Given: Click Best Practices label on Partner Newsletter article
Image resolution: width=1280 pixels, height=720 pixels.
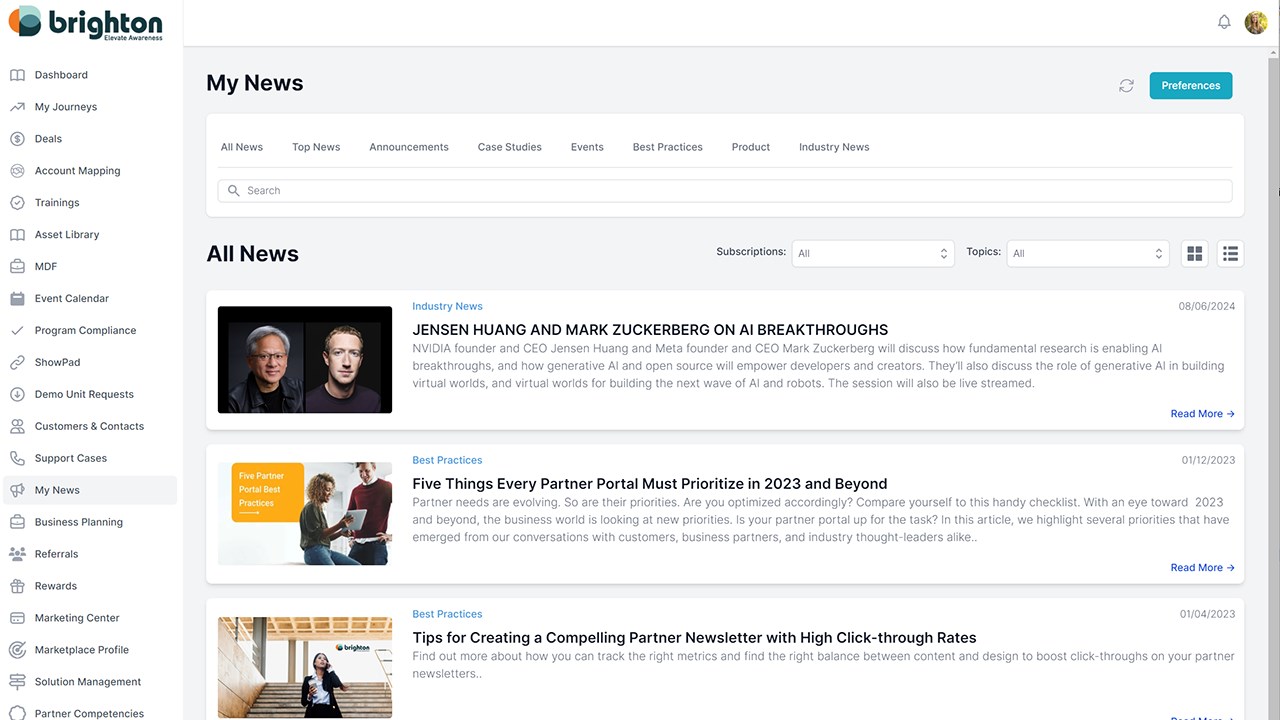Looking at the screenshot, I should coord(447,615).
